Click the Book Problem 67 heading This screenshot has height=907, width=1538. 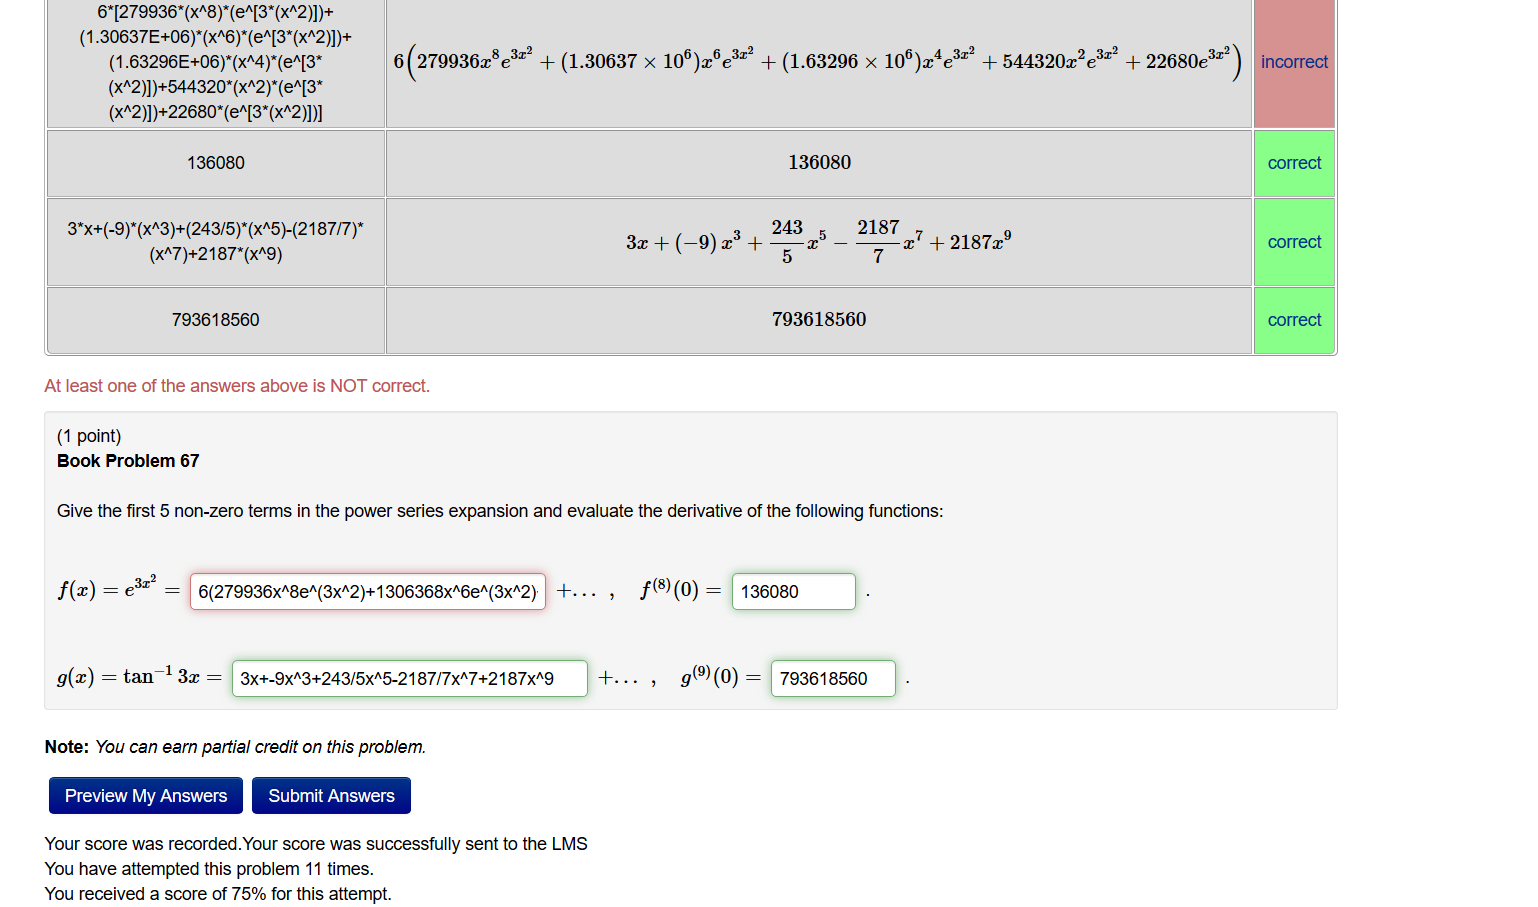(128, 460)
